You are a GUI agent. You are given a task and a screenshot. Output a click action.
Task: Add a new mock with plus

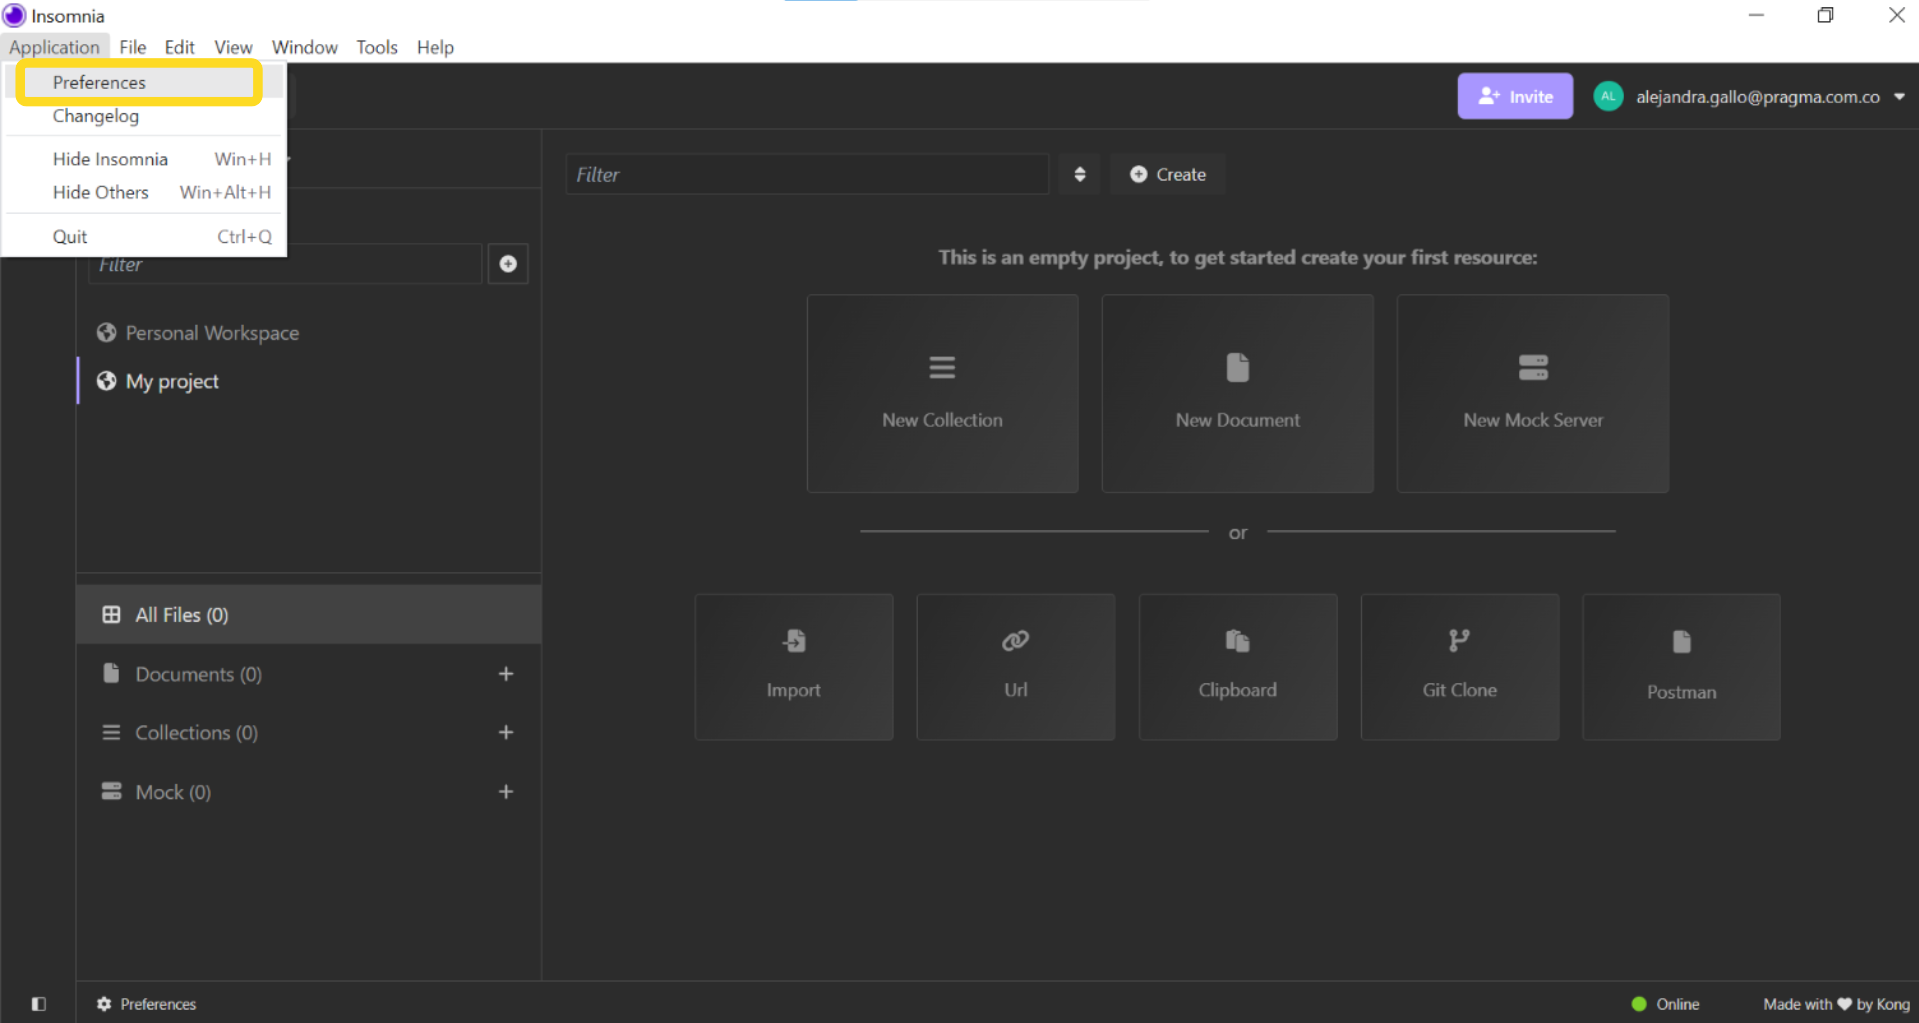(x=506, y=792)
